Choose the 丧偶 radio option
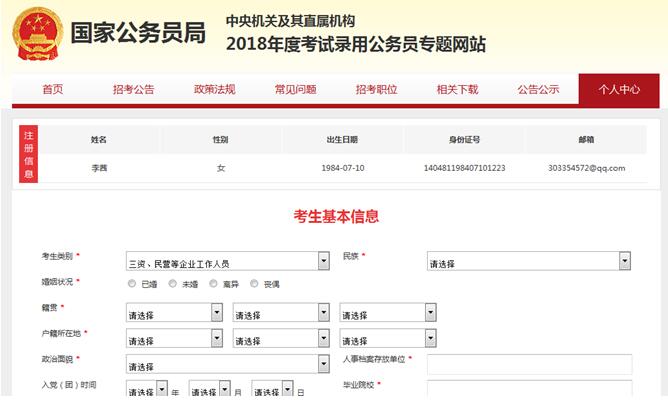 tap(255, 284)
